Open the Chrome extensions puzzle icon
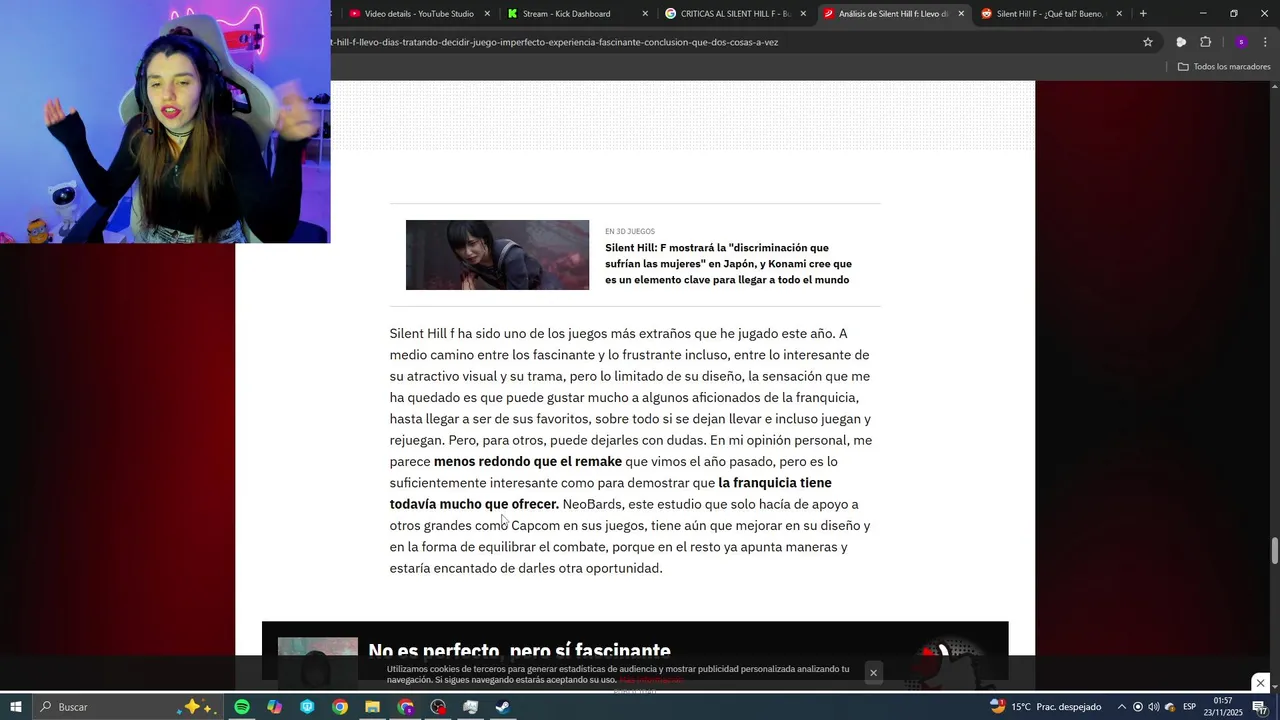This screenshot has width=1280, height=720. point(1205,42)
